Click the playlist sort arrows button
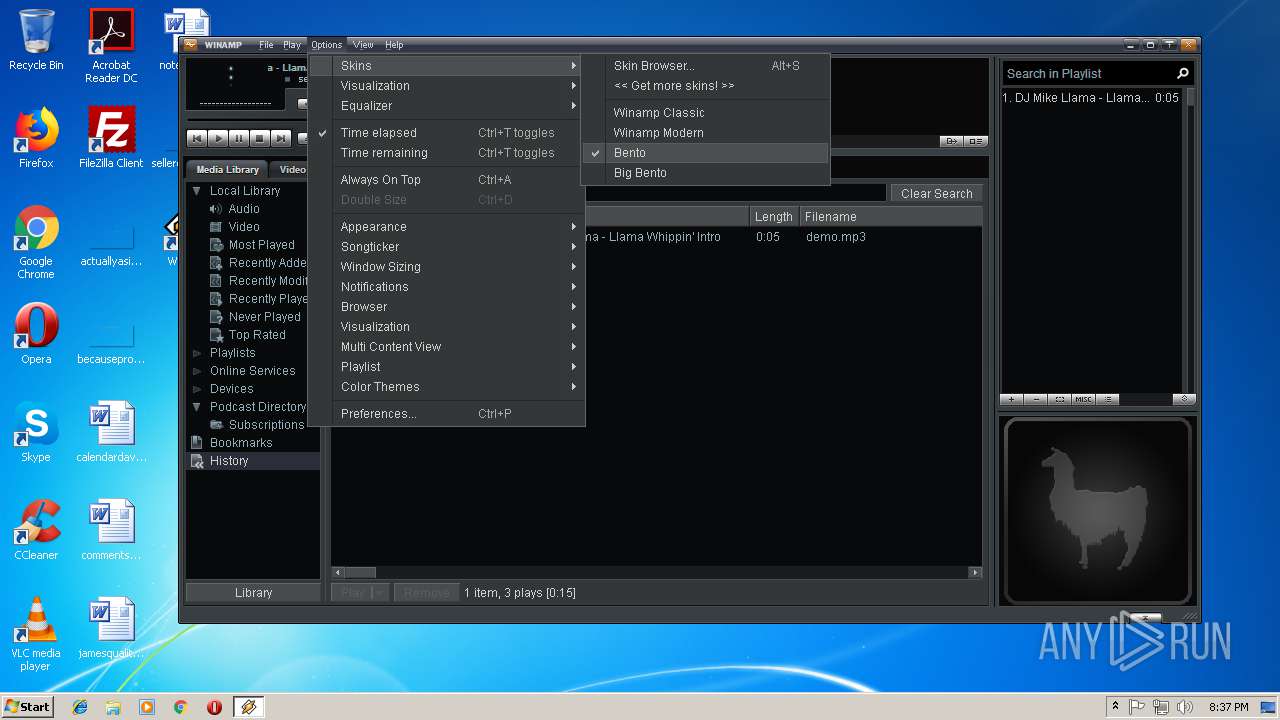 tap(1184, 399)
